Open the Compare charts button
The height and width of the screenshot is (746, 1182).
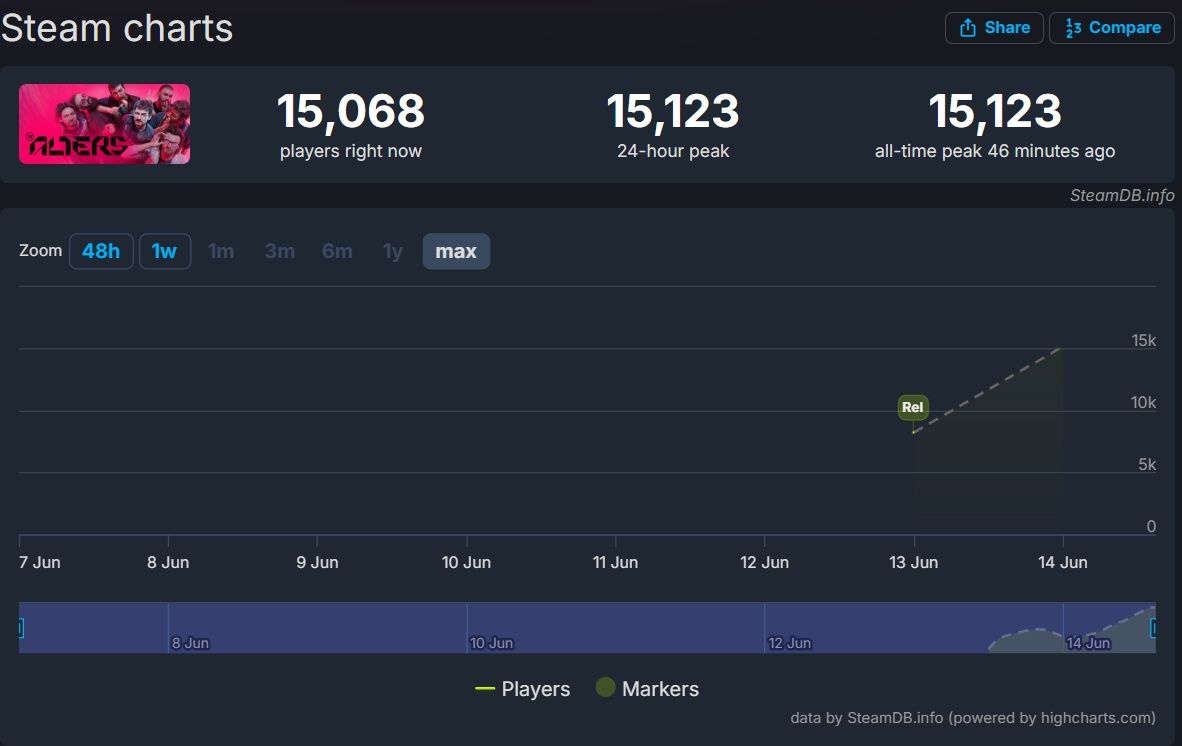1111,28
